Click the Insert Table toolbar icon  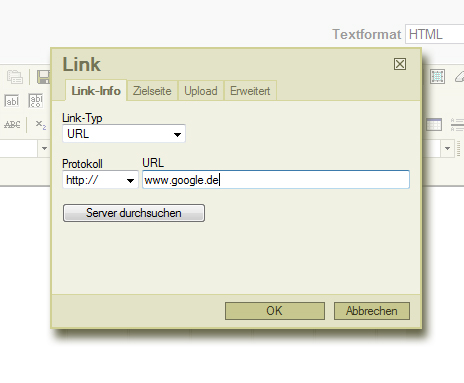434,125
